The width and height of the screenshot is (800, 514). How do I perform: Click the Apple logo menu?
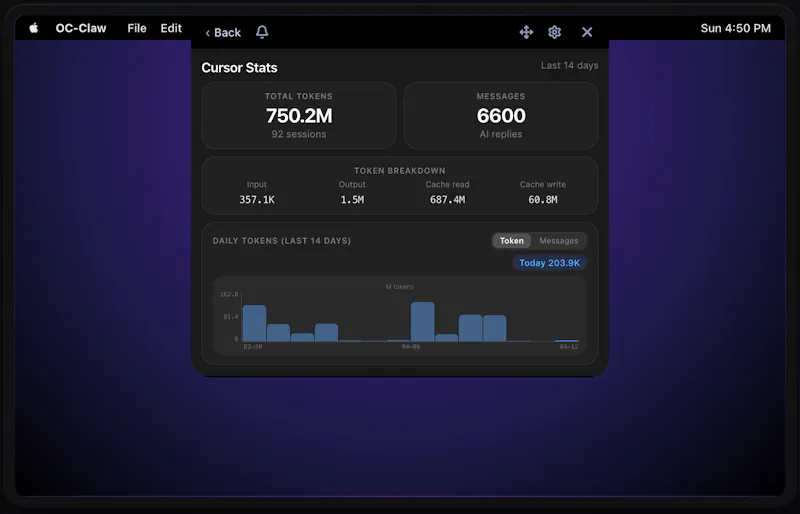tap(34, 28)
